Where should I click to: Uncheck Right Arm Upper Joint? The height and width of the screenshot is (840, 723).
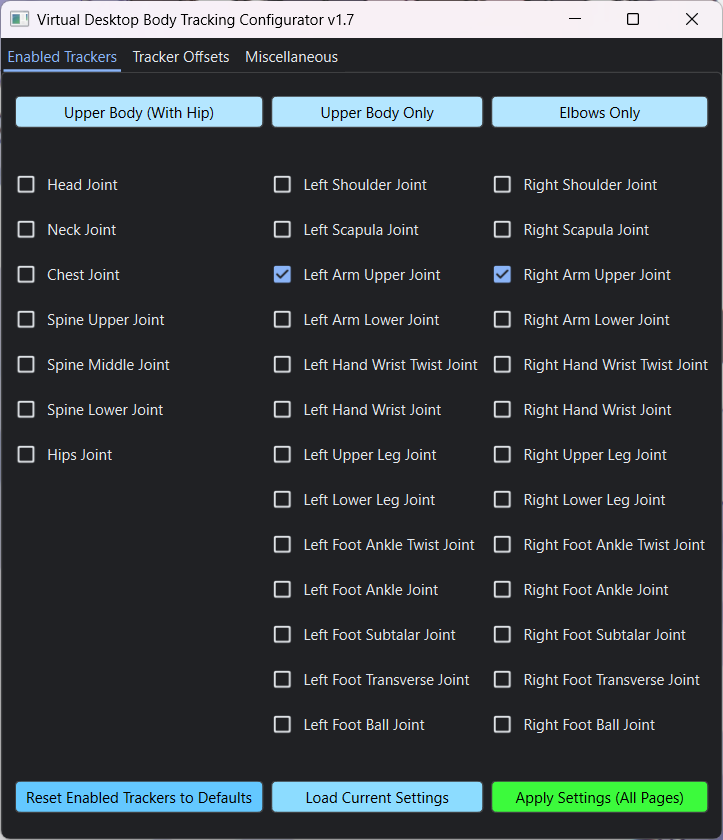click(x=503, y=275)
